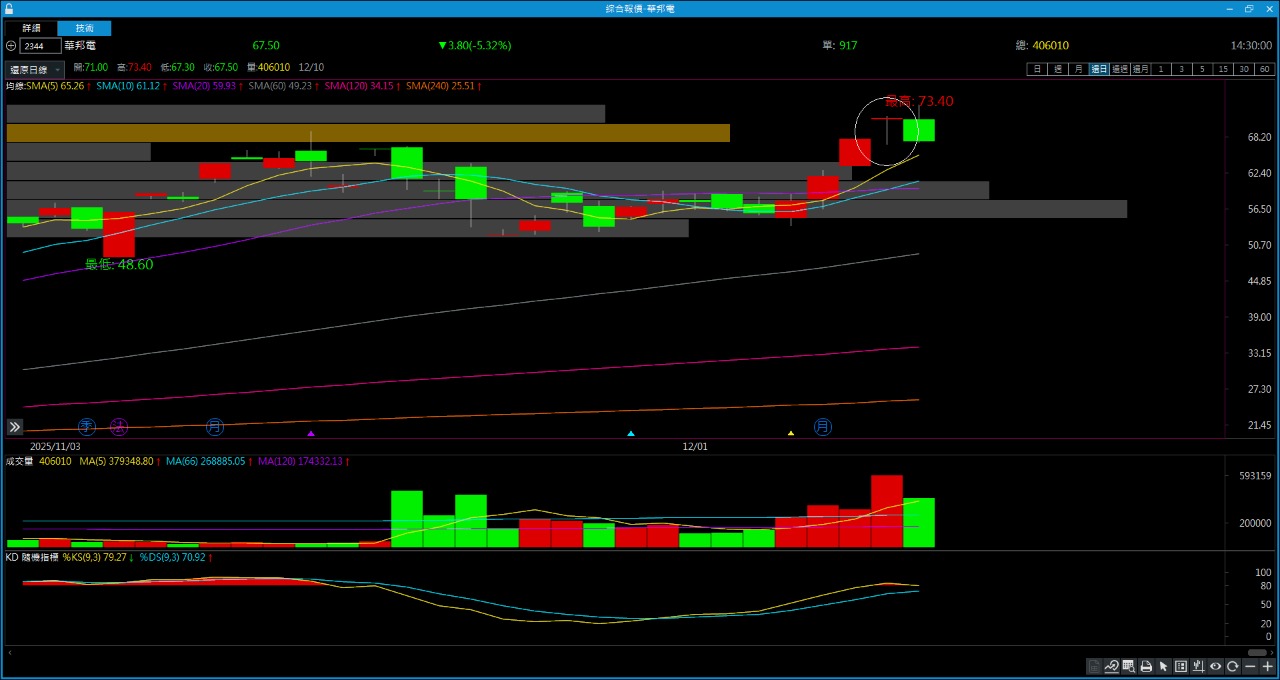Toggle the crosshair cursor tool
The height and width of the screenshot is (680, 1280).
[1198, 667]
